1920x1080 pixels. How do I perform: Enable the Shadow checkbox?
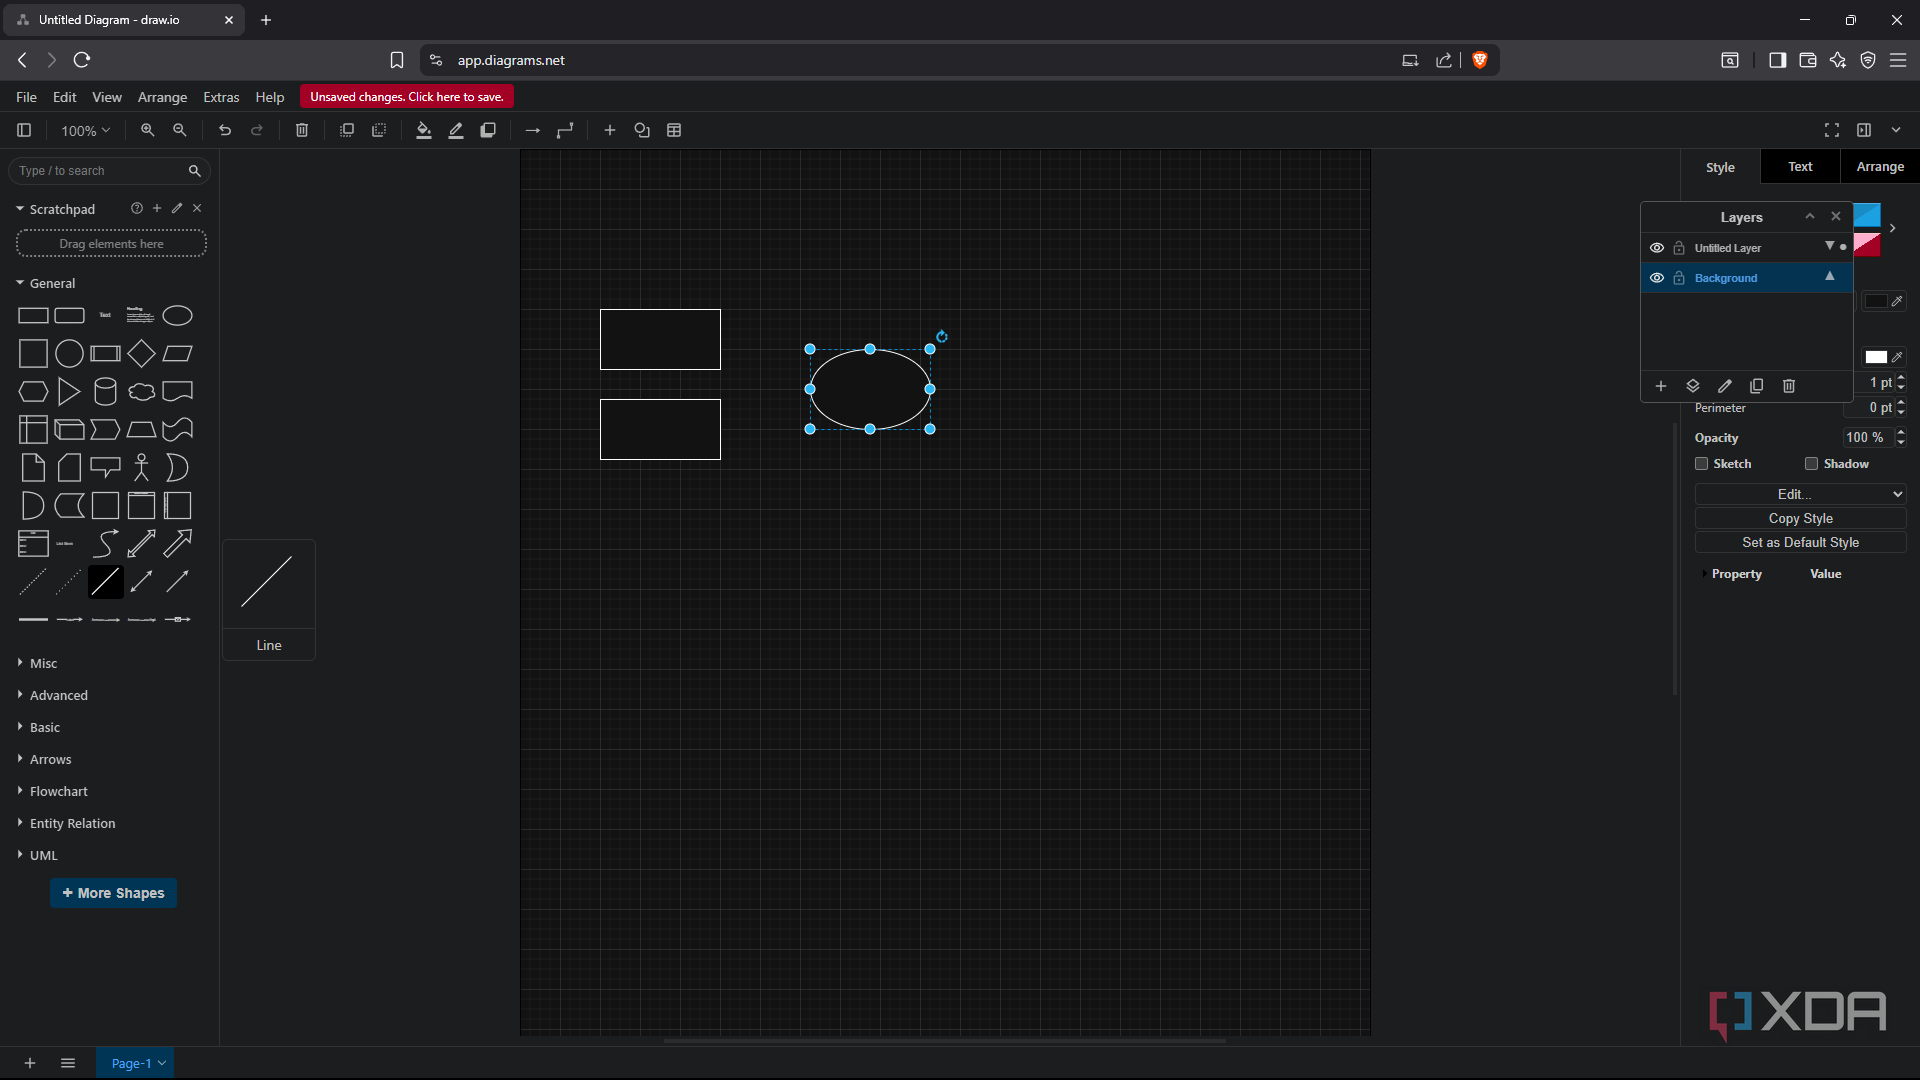[1812, 464]
